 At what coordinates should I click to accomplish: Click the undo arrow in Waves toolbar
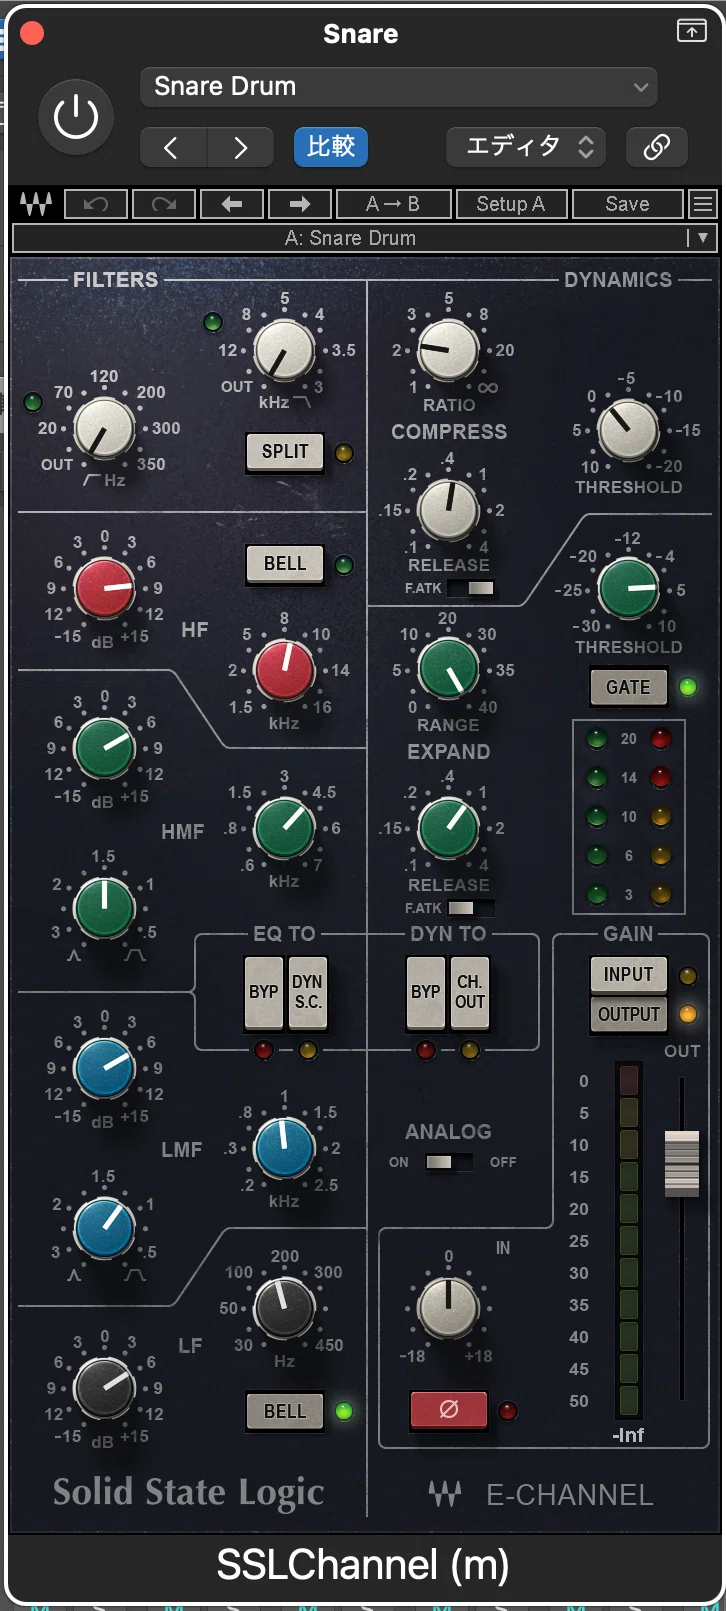click(96, 204)
